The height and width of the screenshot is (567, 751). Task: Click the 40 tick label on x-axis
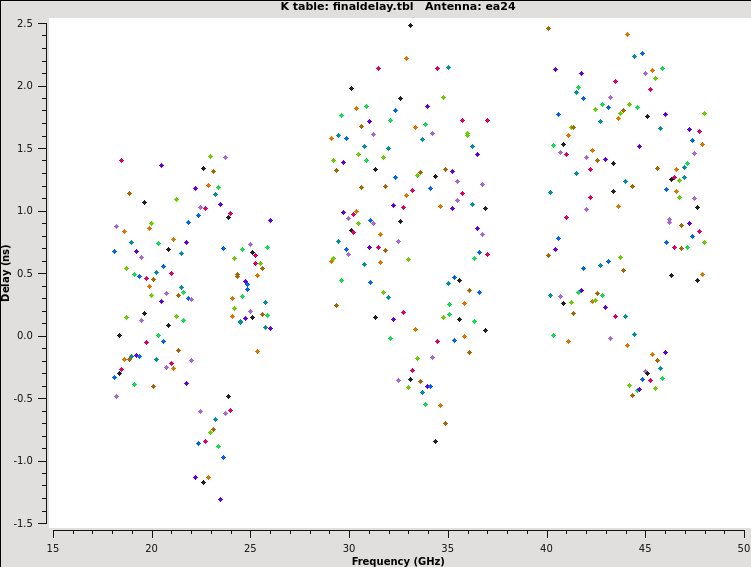tap(546, 547)
